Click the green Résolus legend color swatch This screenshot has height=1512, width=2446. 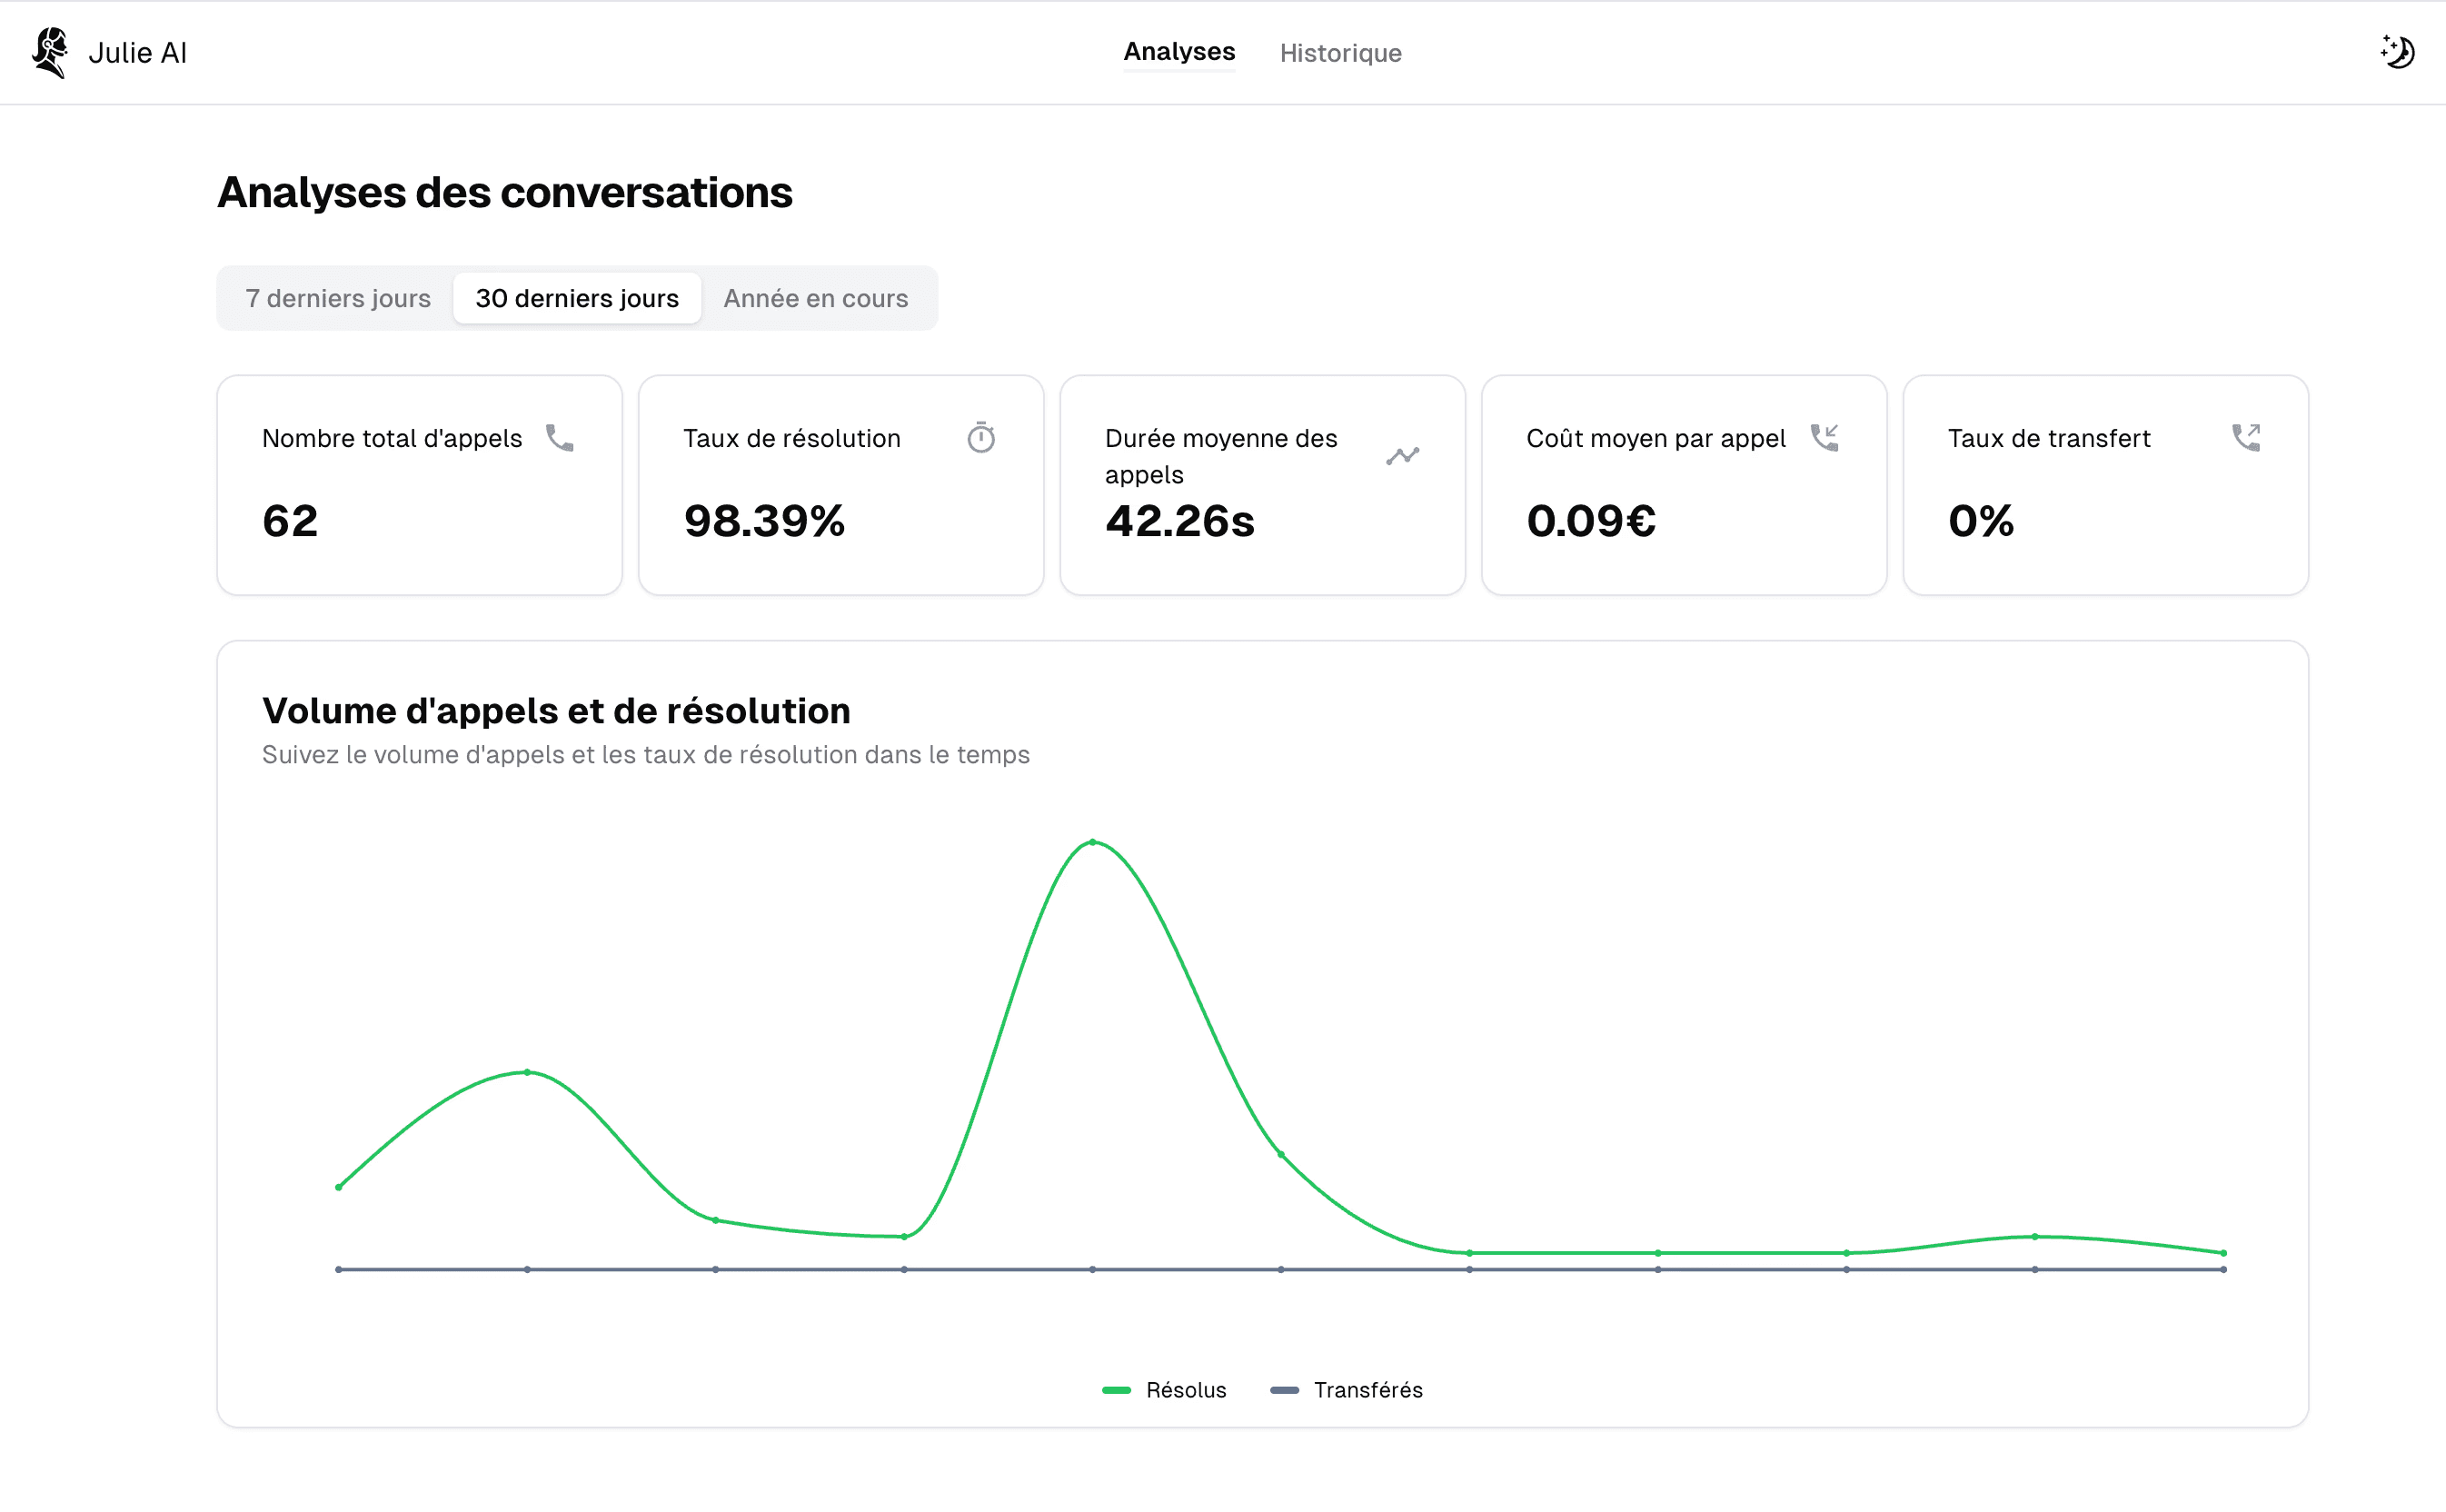click(1116, 1390)
